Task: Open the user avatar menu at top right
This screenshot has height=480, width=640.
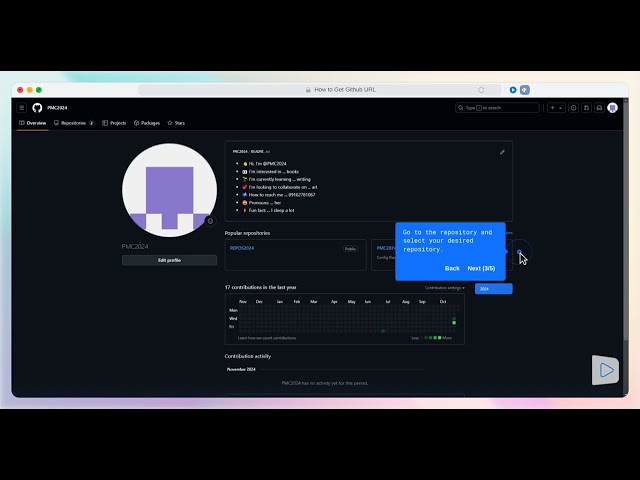Action: pyautogui.click(x=612, y=108)
